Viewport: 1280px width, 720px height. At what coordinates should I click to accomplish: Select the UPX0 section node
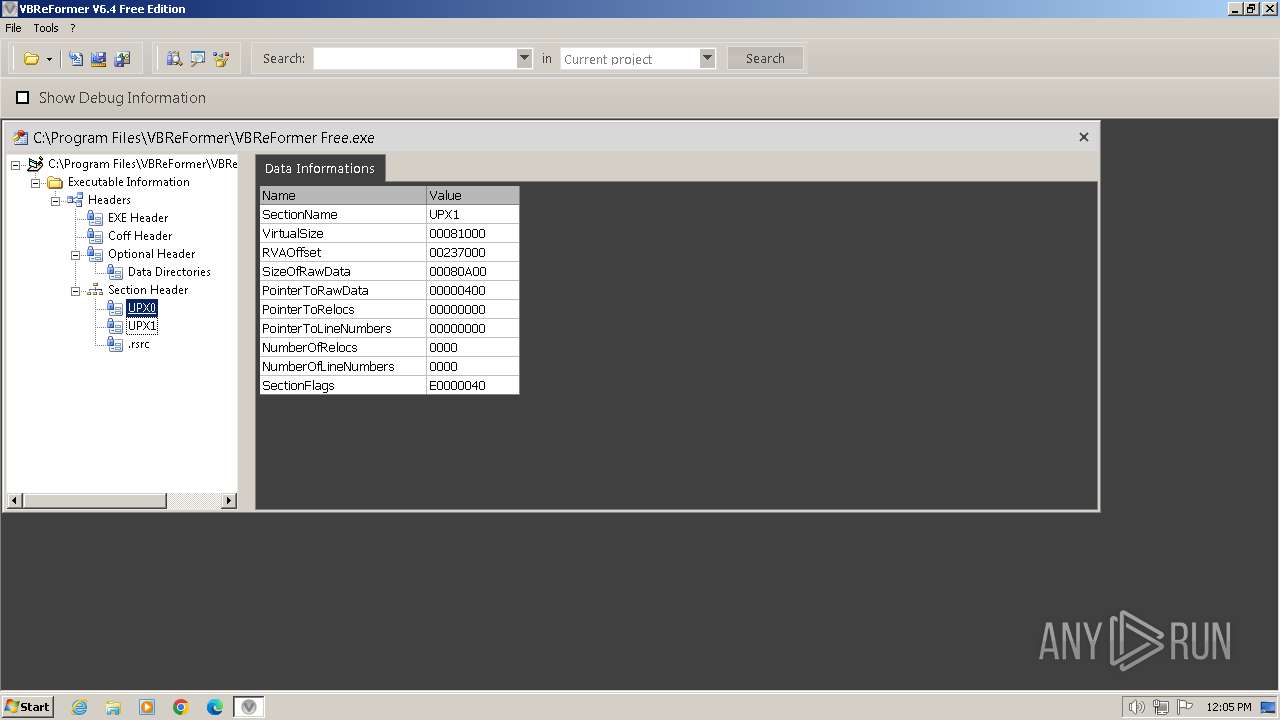(142, 308)
